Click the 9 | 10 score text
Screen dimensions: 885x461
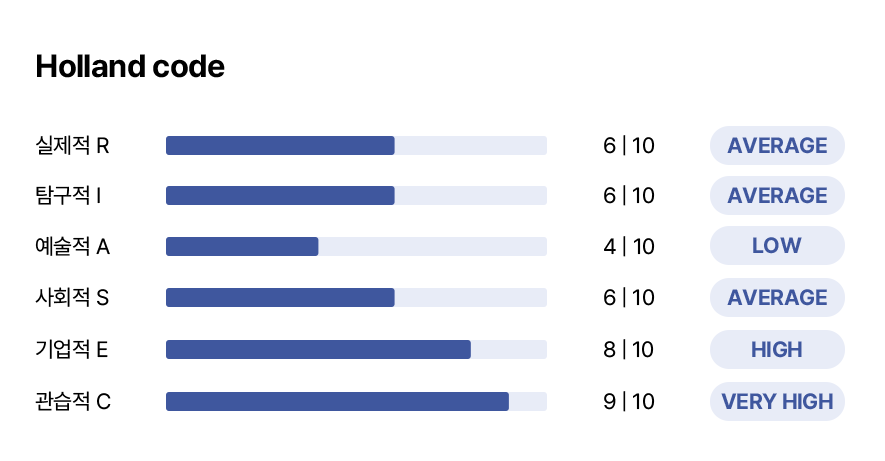pyautogui.click(x=628, y=402)
